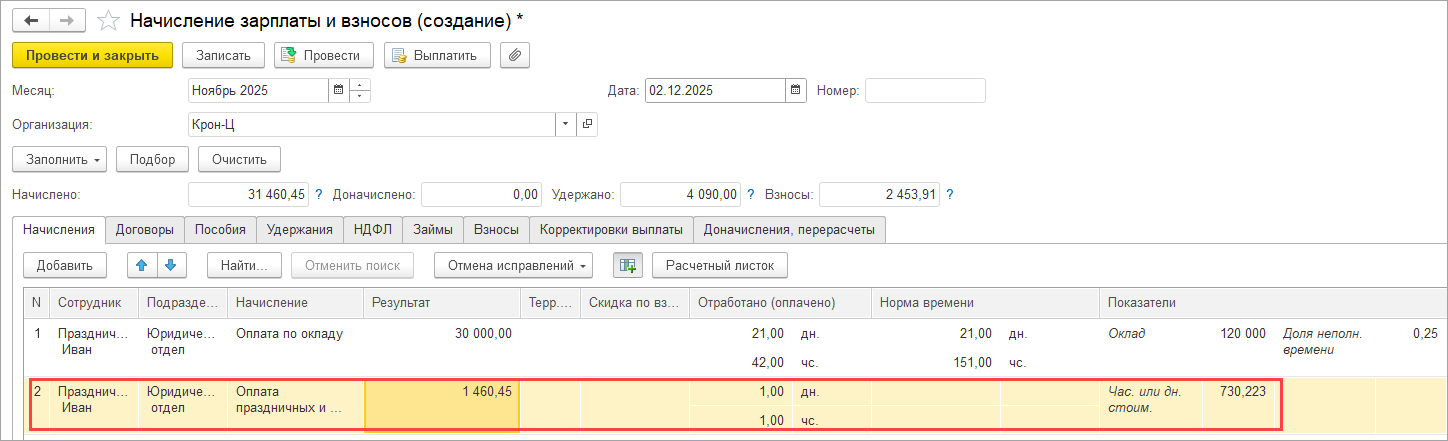Click Записать button
Screen dimensions: 1448x441
point(223,55)
